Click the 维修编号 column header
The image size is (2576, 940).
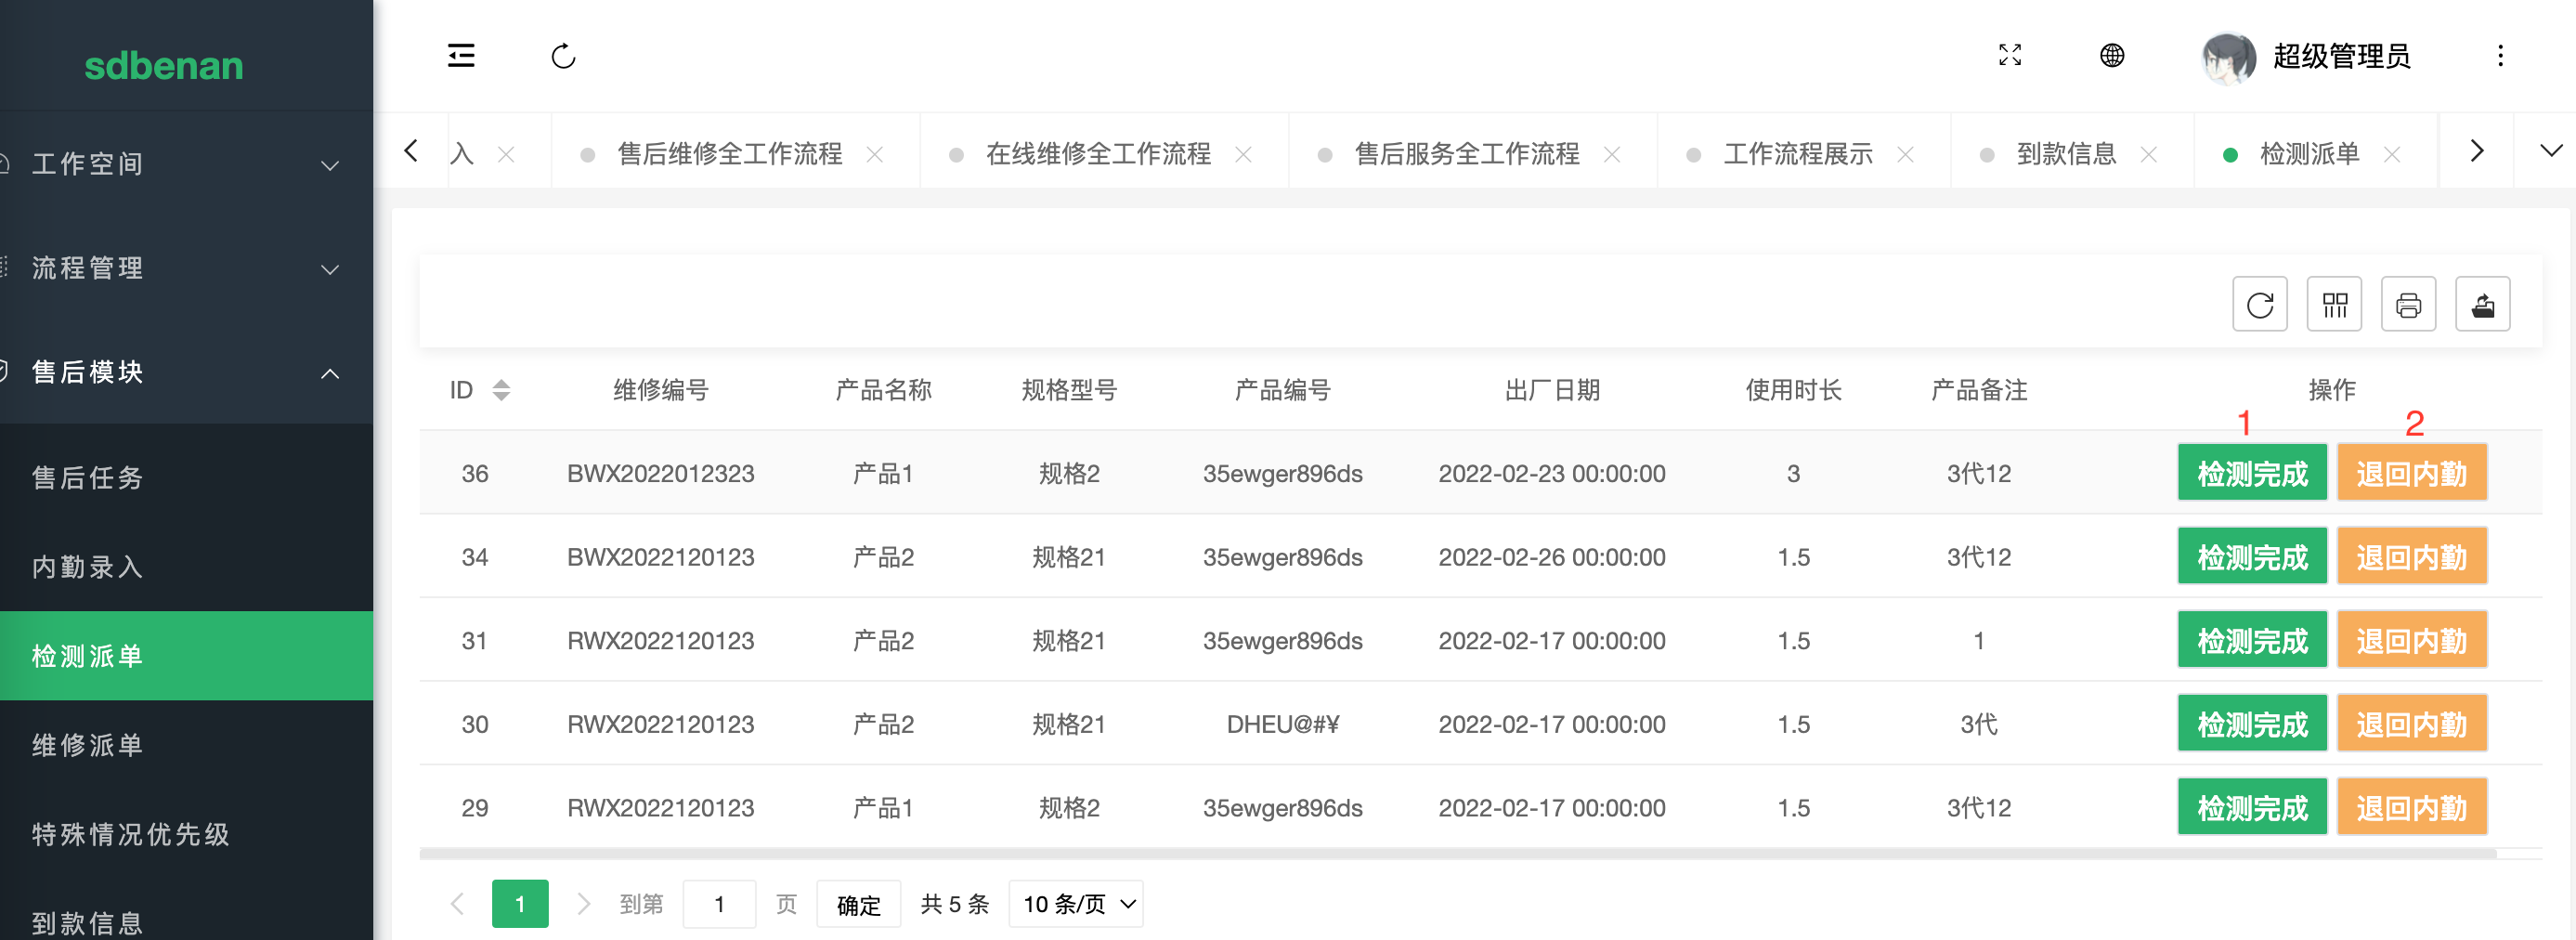(661, 390)
